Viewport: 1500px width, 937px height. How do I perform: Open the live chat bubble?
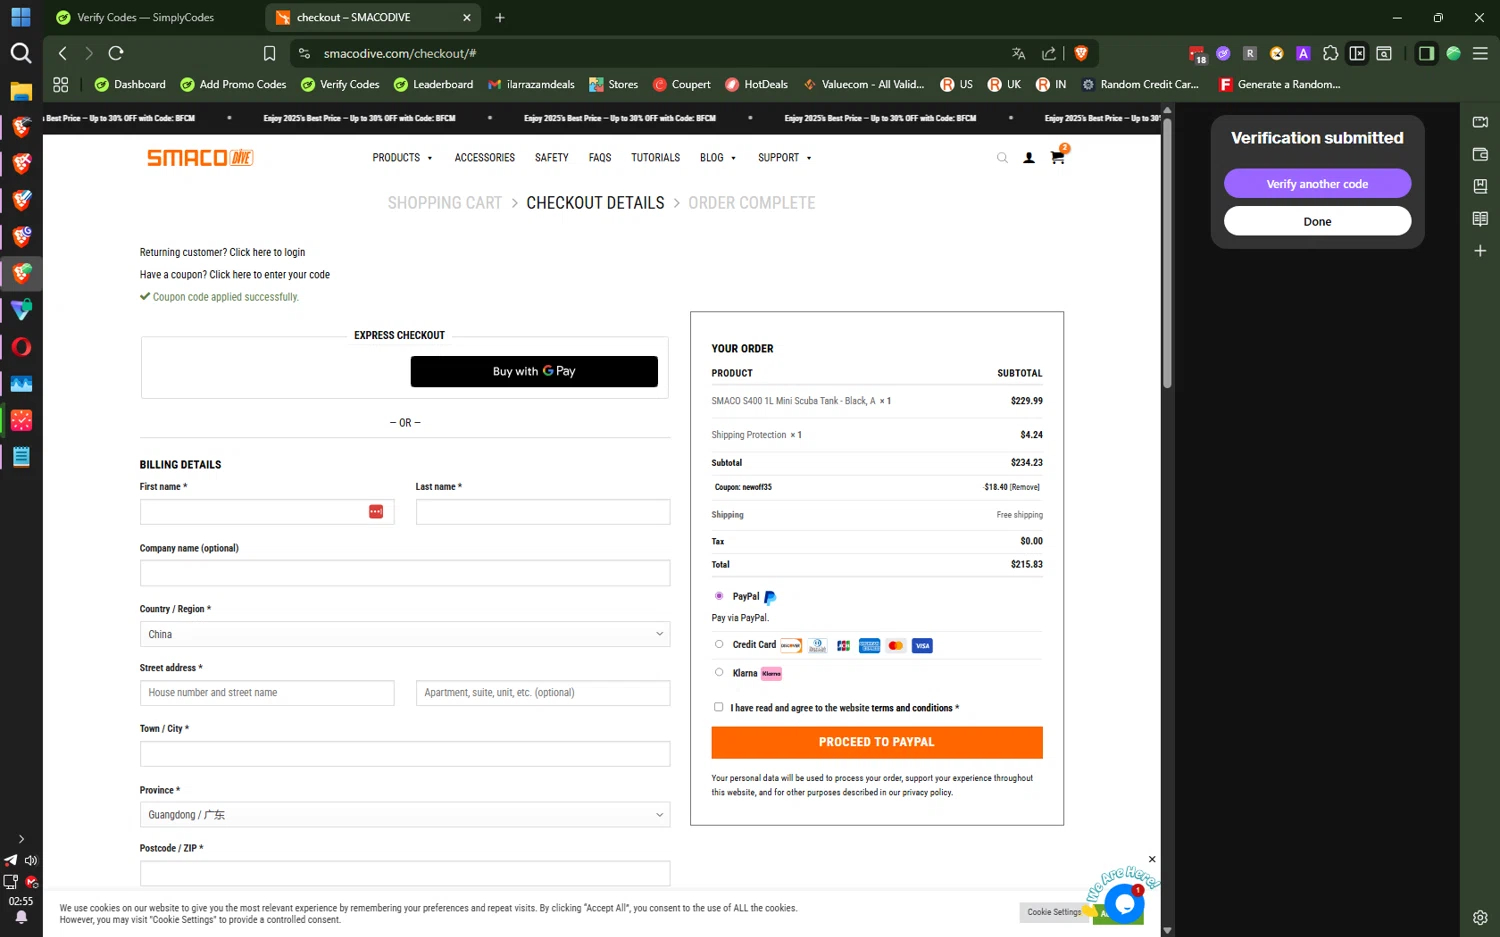coord(1124,904)
